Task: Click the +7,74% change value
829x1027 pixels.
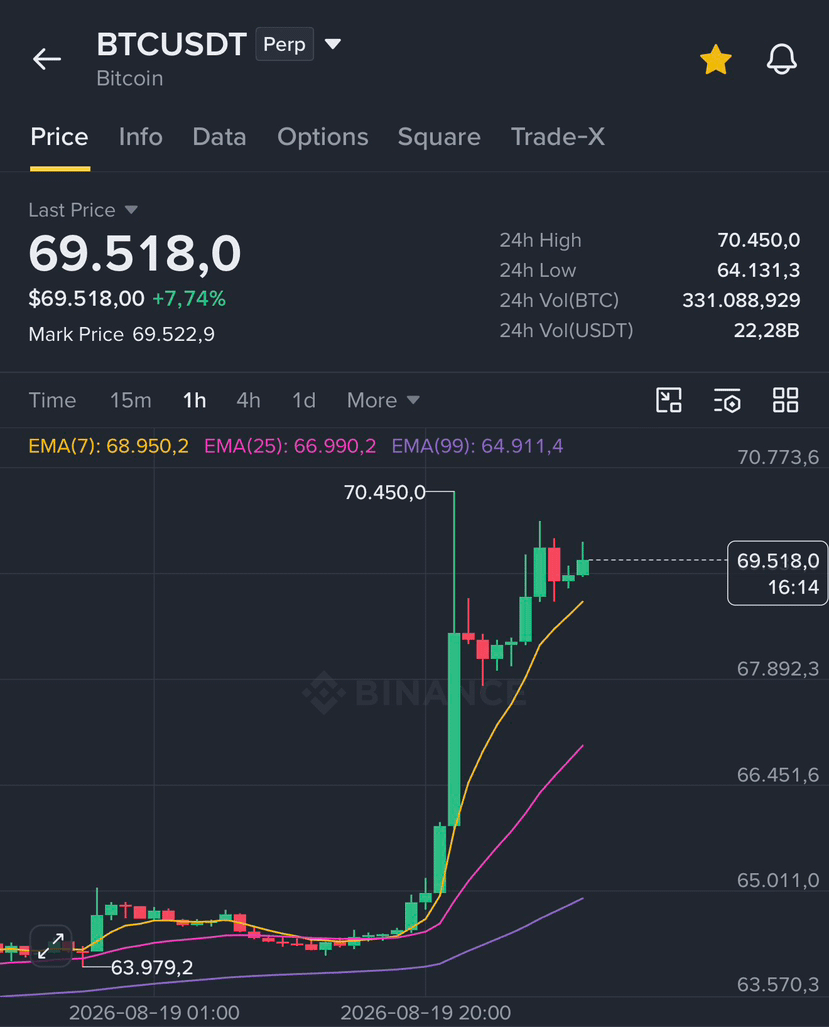Action: (x=189, y=299)
